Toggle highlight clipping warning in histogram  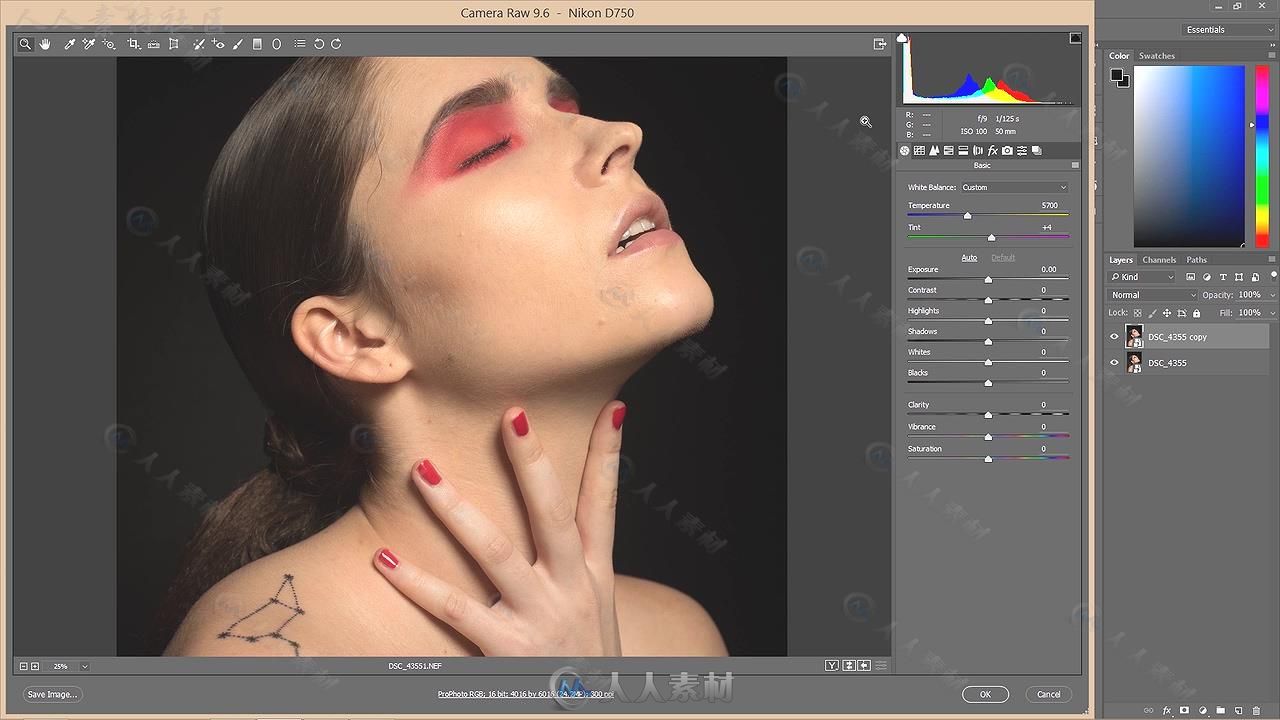coord(1075,37)
